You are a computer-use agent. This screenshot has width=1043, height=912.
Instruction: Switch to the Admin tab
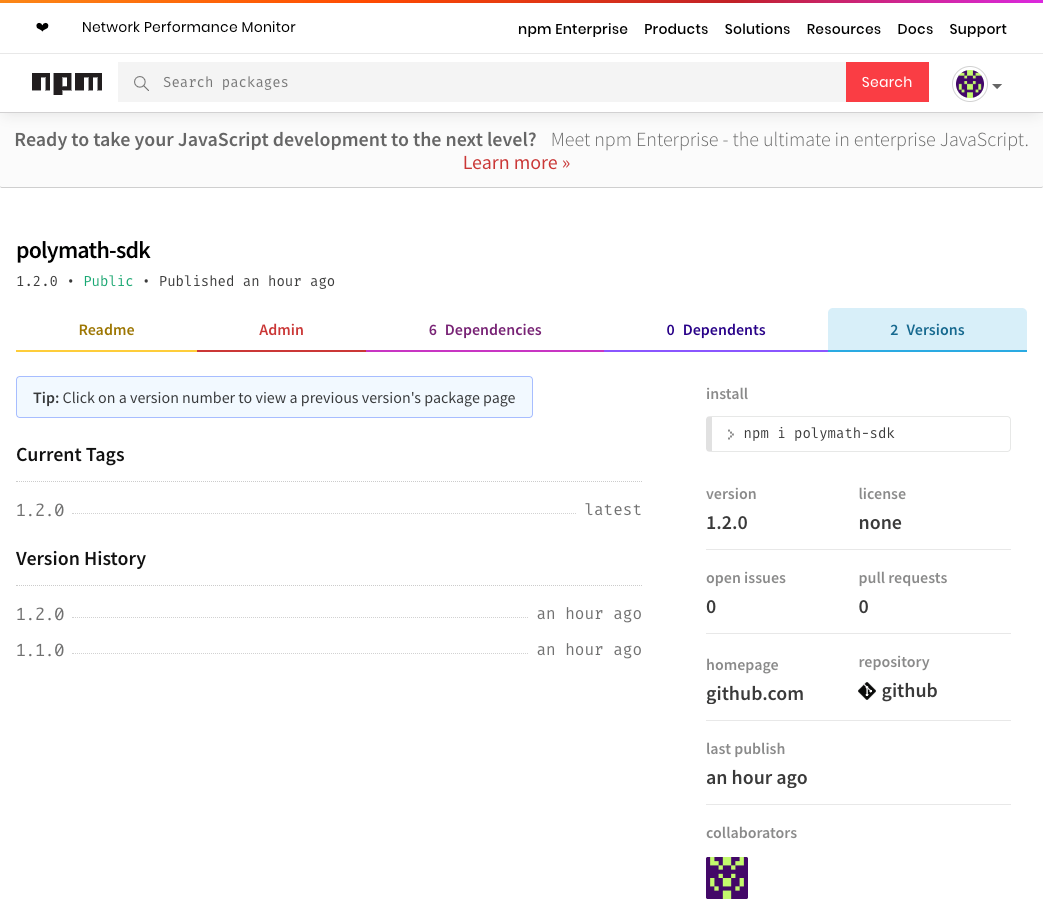tap(281, 330)
